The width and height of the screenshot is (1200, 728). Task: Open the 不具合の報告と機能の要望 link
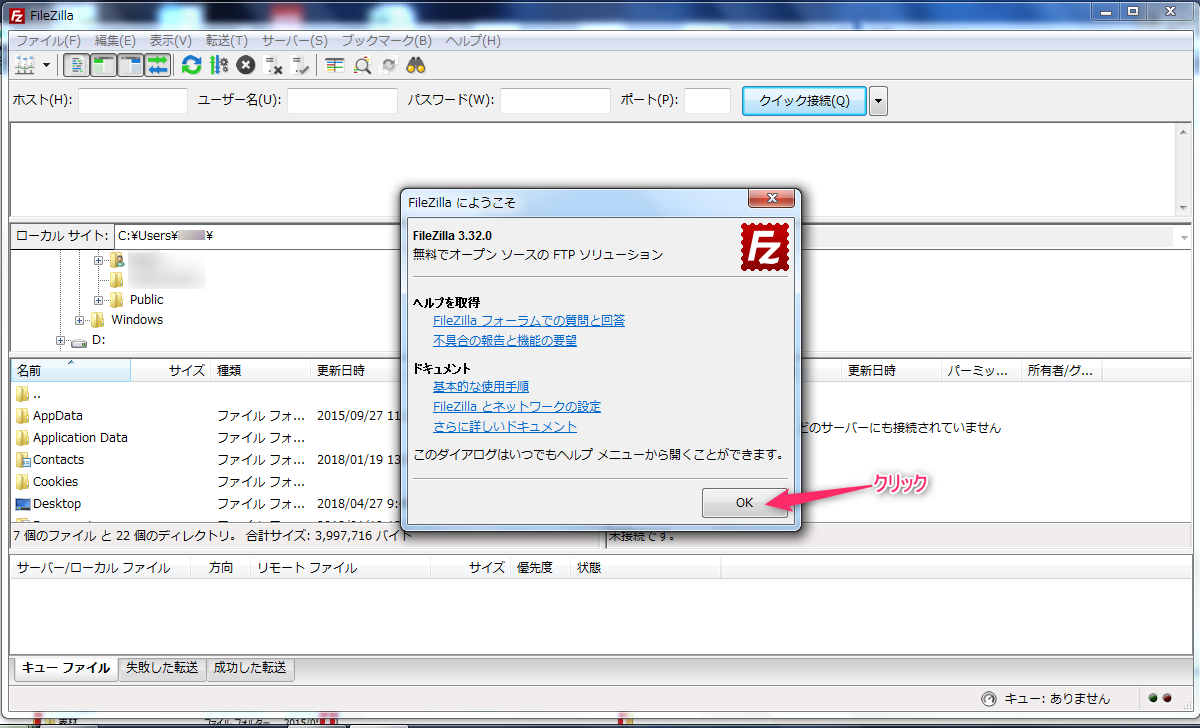coord(505,341)
